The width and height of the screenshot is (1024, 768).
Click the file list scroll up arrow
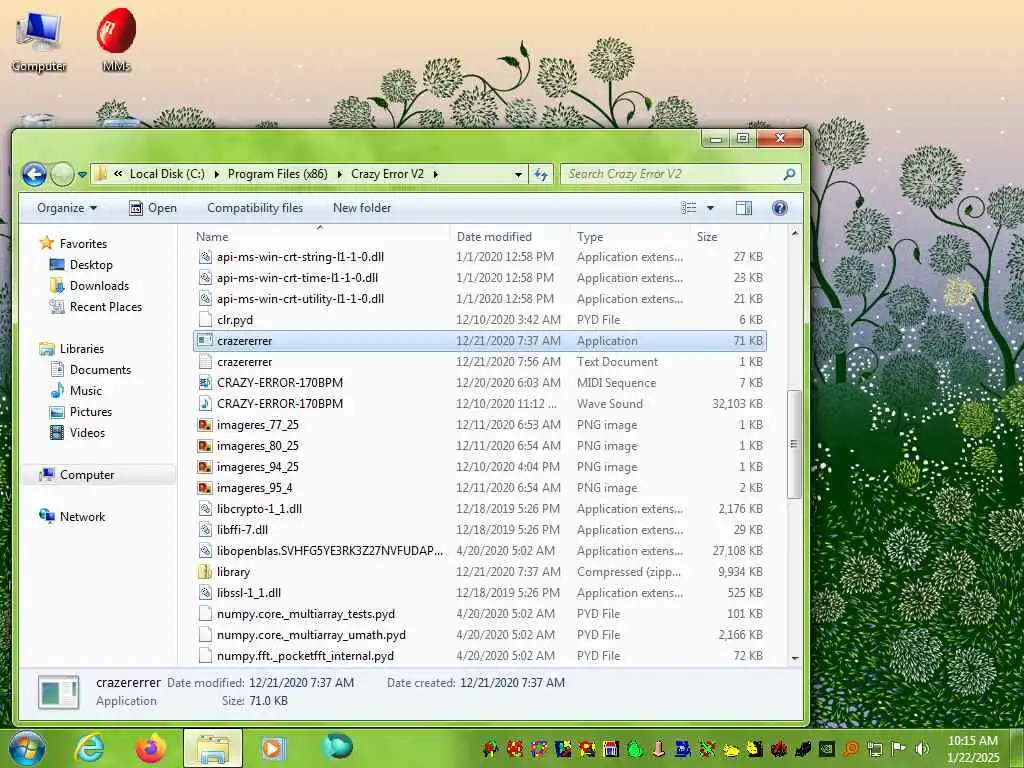click(x=795, y=233)
